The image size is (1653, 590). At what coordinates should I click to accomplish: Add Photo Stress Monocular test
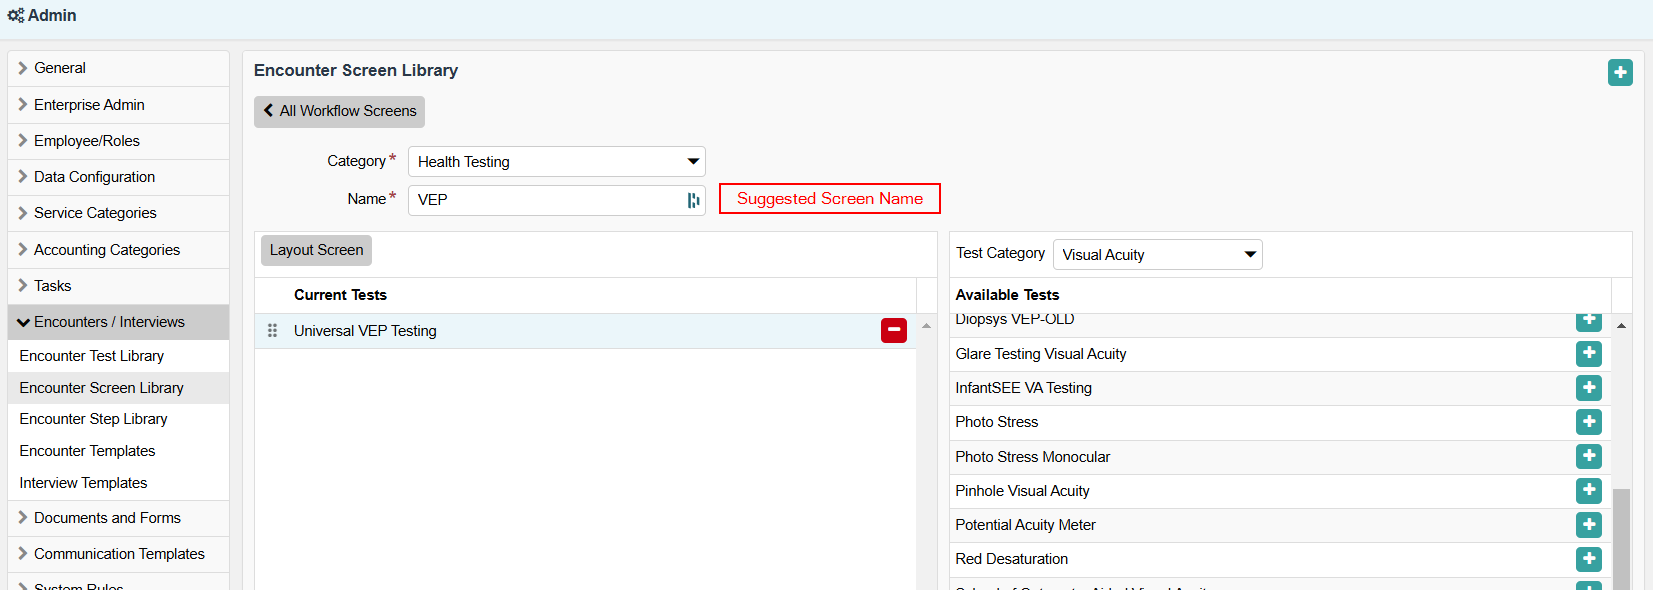click(x=1588, y=457)
